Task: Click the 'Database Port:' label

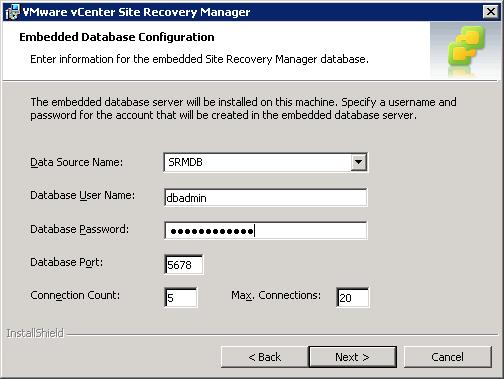Action: (x=66, y=262)
